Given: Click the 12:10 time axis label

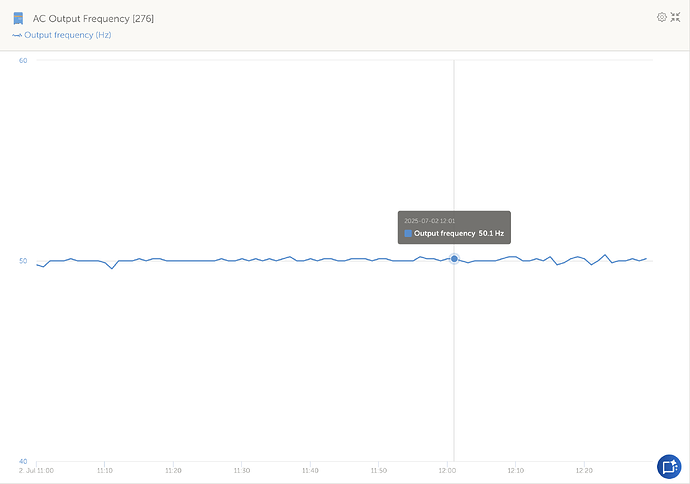Looking at the screenshot, I should pyautogui.click(x=515, y=469).
